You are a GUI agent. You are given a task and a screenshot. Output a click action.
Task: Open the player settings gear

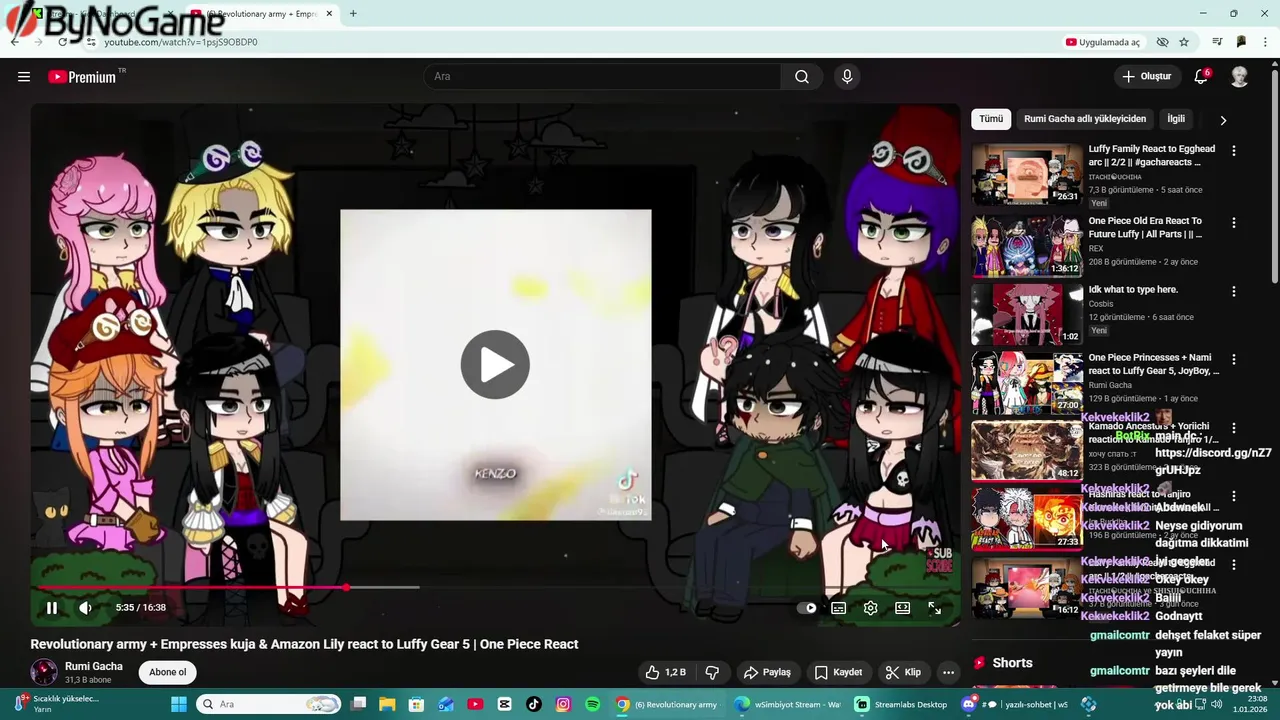871,607
